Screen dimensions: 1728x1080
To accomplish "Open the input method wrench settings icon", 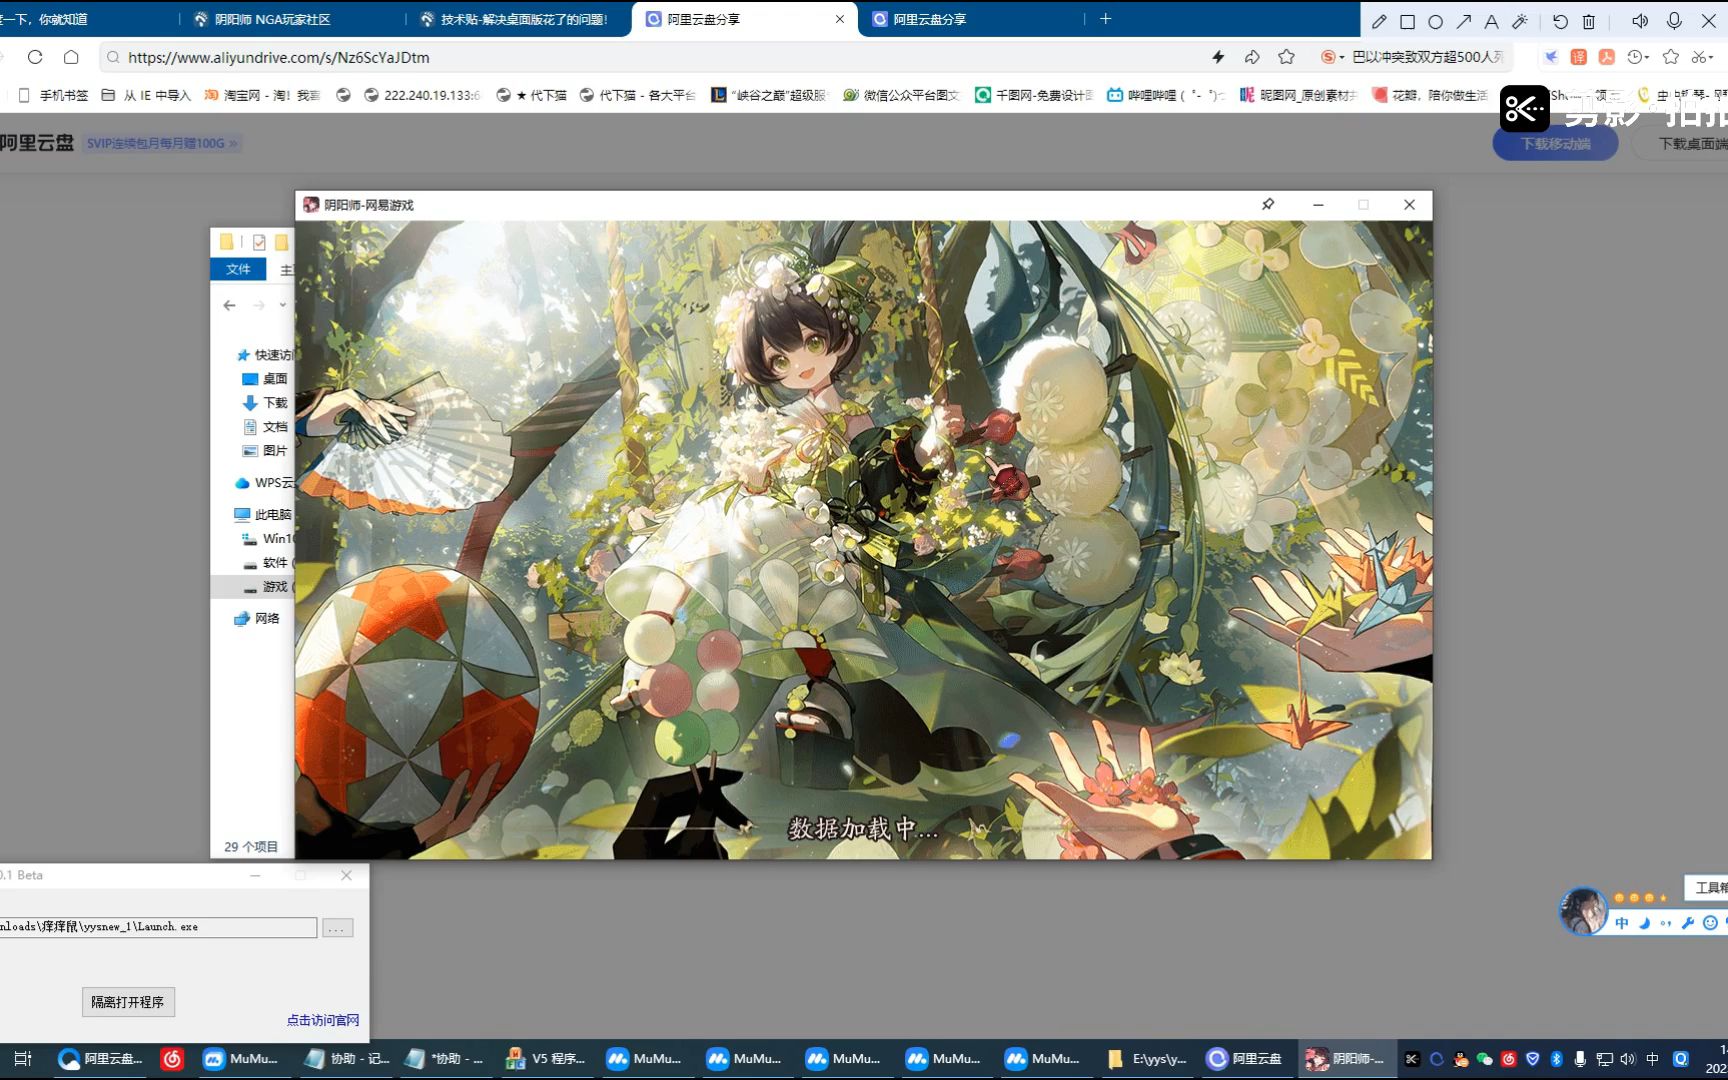I will 1688,923.
